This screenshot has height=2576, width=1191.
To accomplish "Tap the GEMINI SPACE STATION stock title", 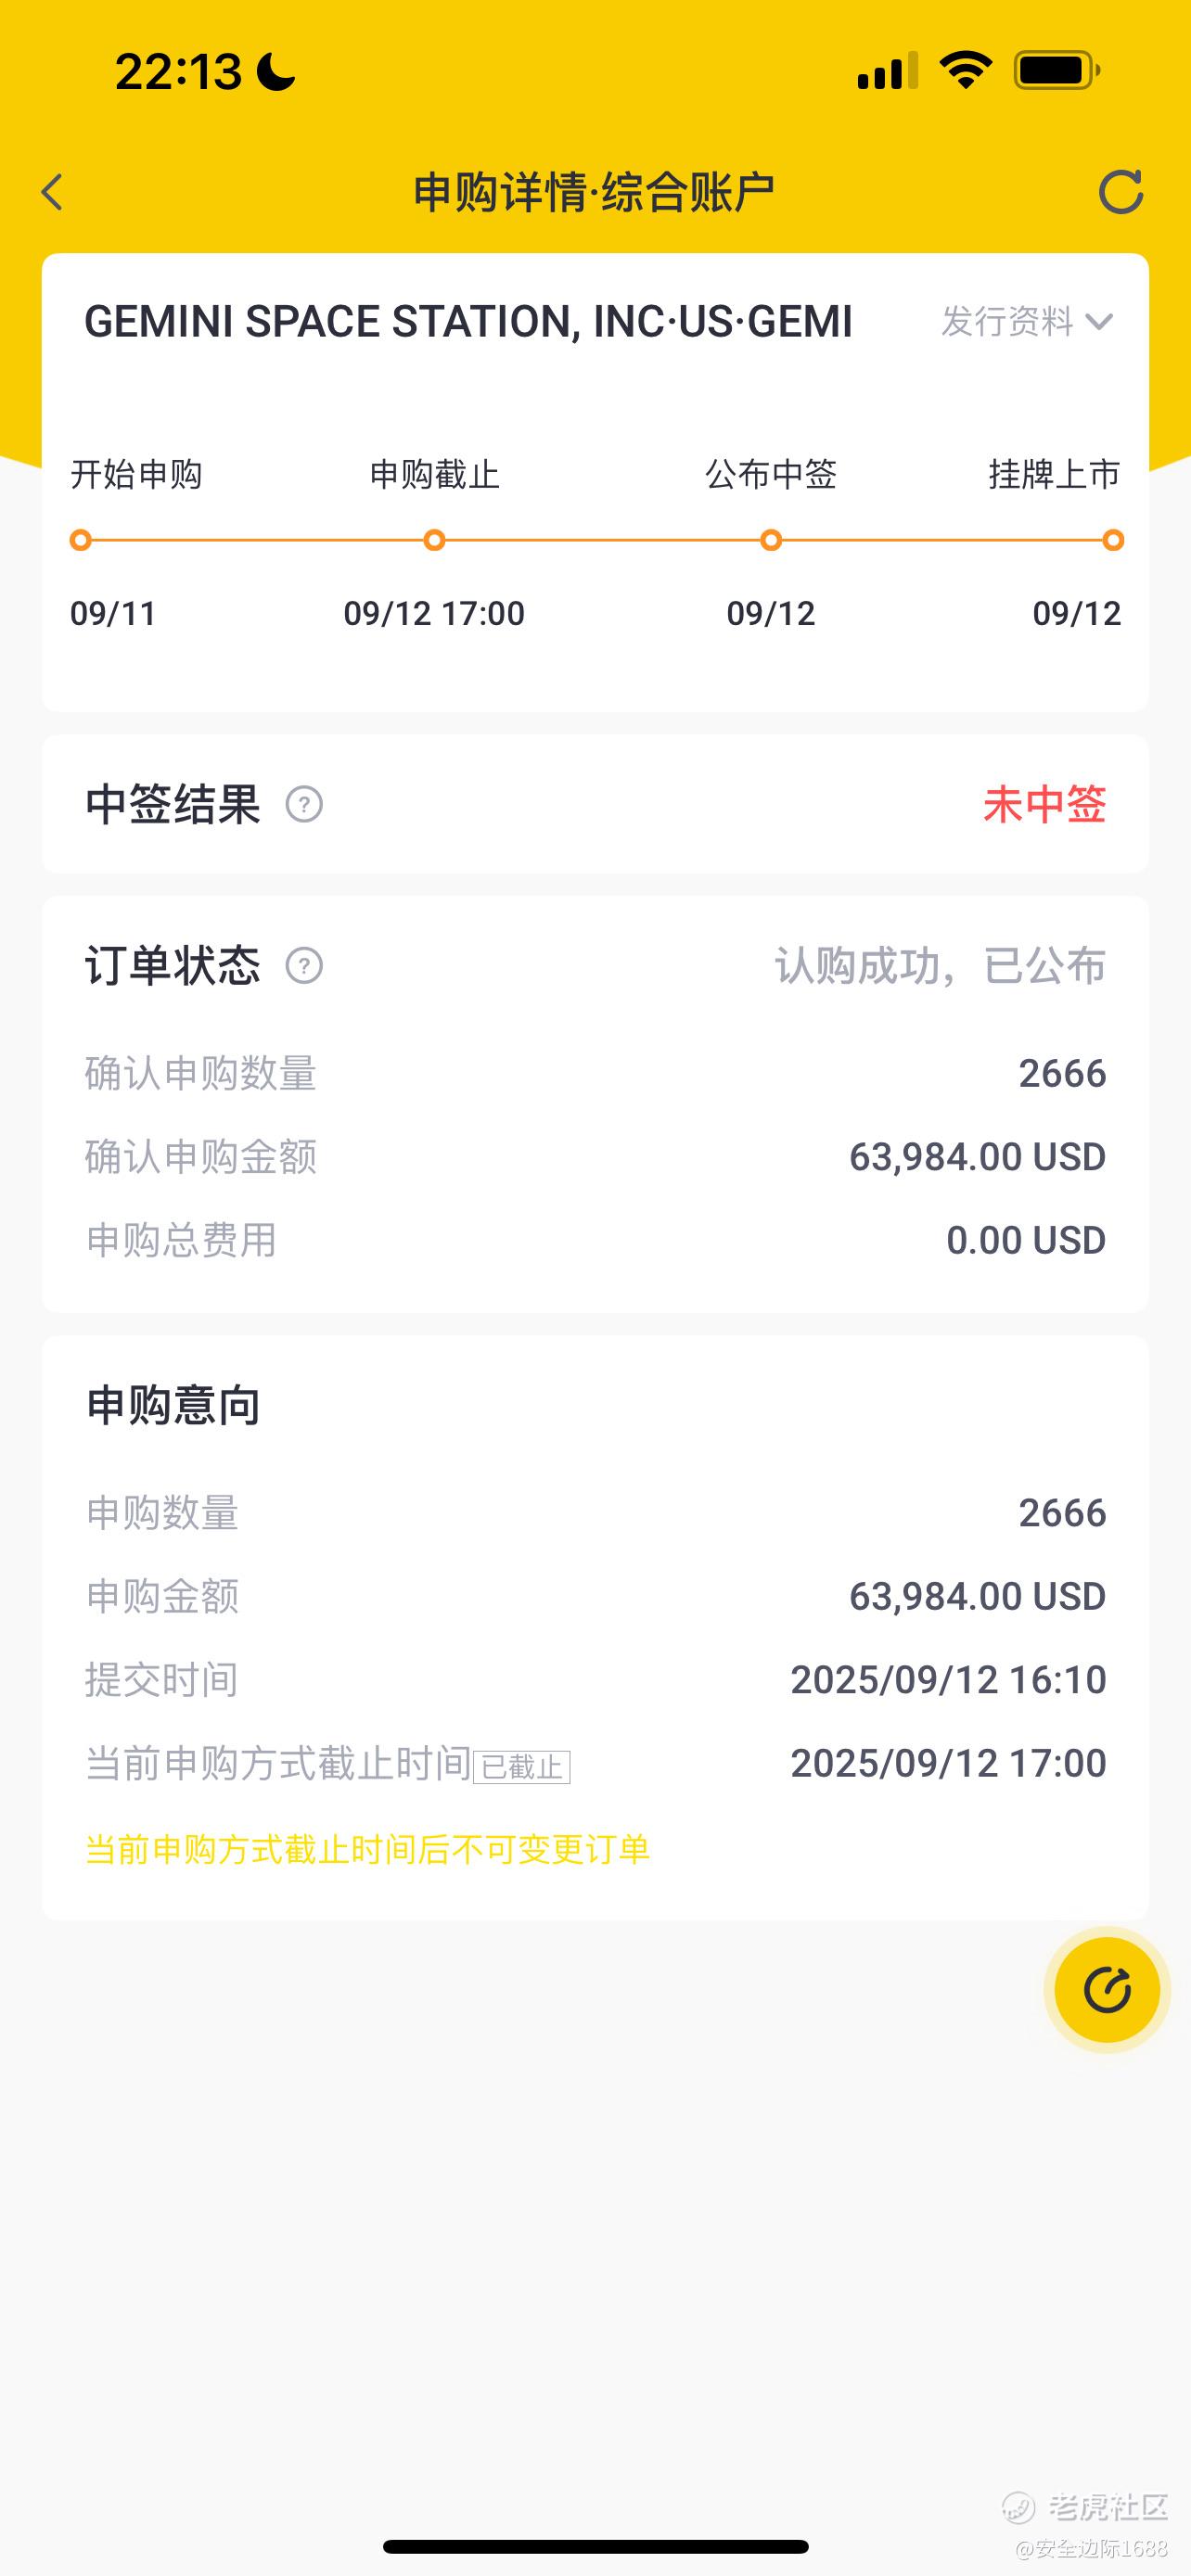I will [468, 322].
